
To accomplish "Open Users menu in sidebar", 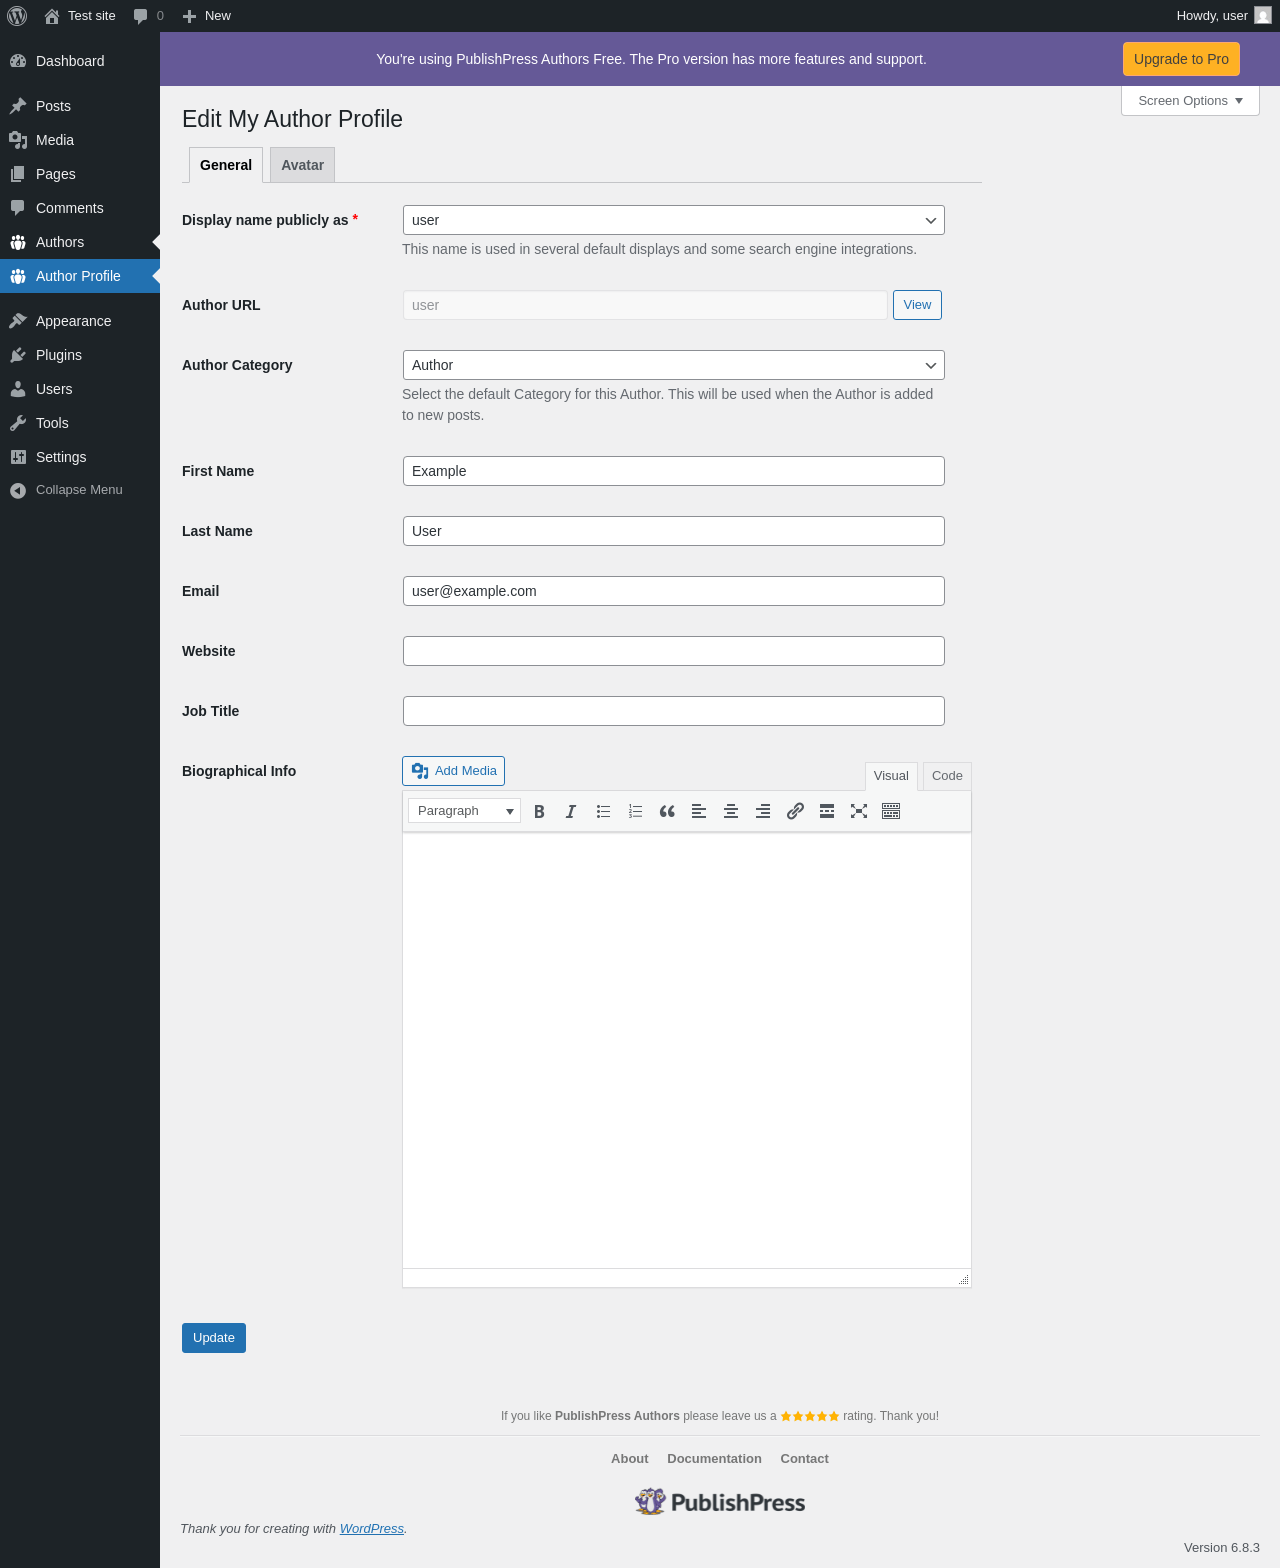I will pos(80,389).
